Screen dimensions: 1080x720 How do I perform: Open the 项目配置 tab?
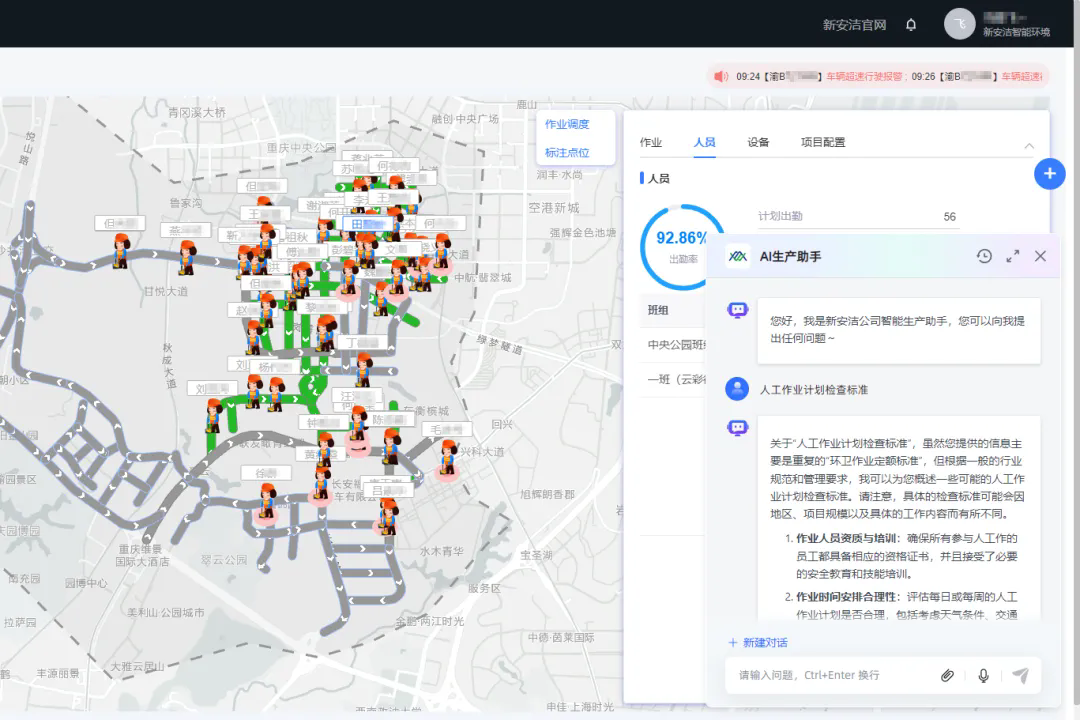click(x=822, y=142)
